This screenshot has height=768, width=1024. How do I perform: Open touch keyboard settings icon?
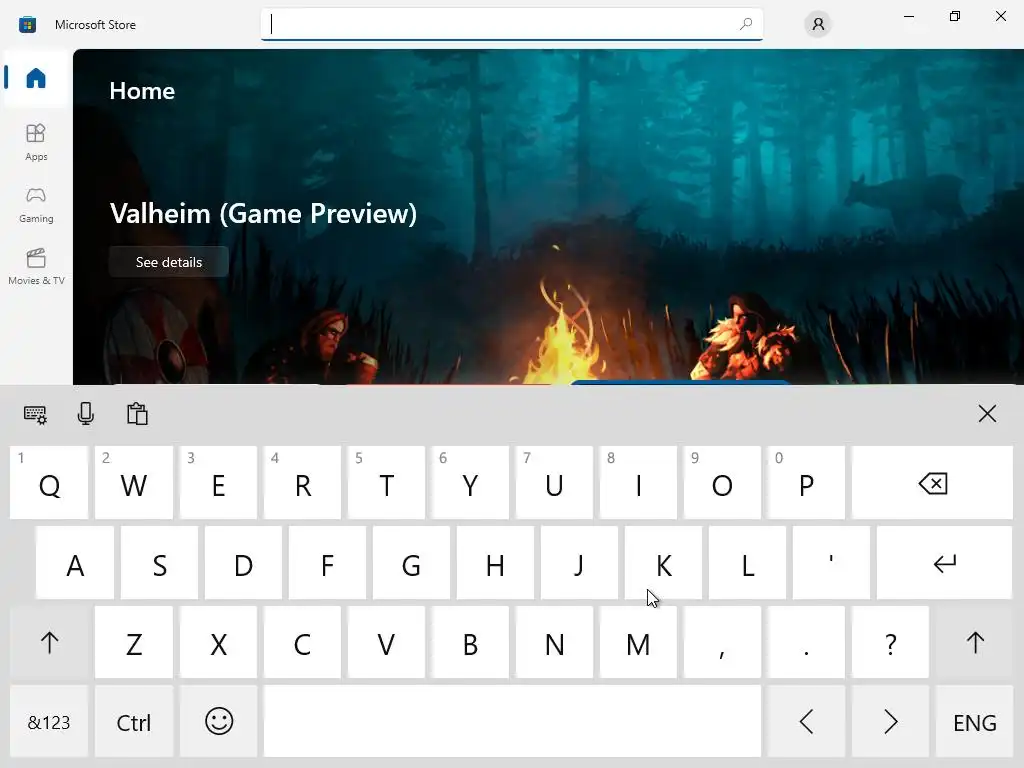pos(35,414)
